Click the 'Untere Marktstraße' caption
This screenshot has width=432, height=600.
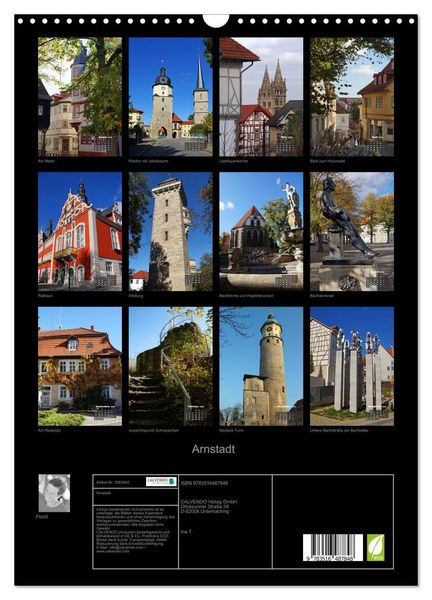tap(339, 430)
